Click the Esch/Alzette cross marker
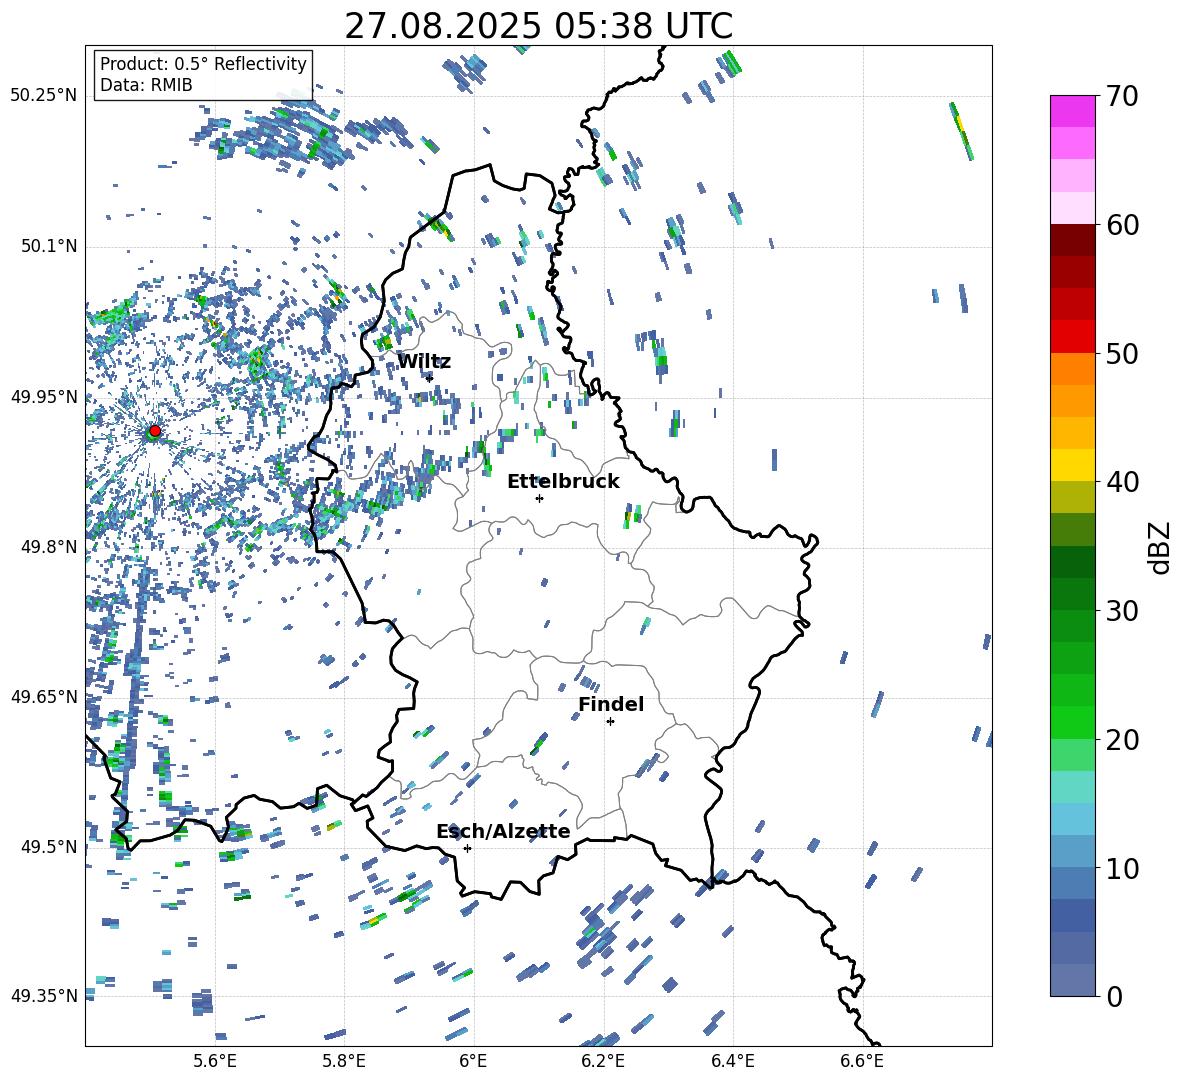 467,848
